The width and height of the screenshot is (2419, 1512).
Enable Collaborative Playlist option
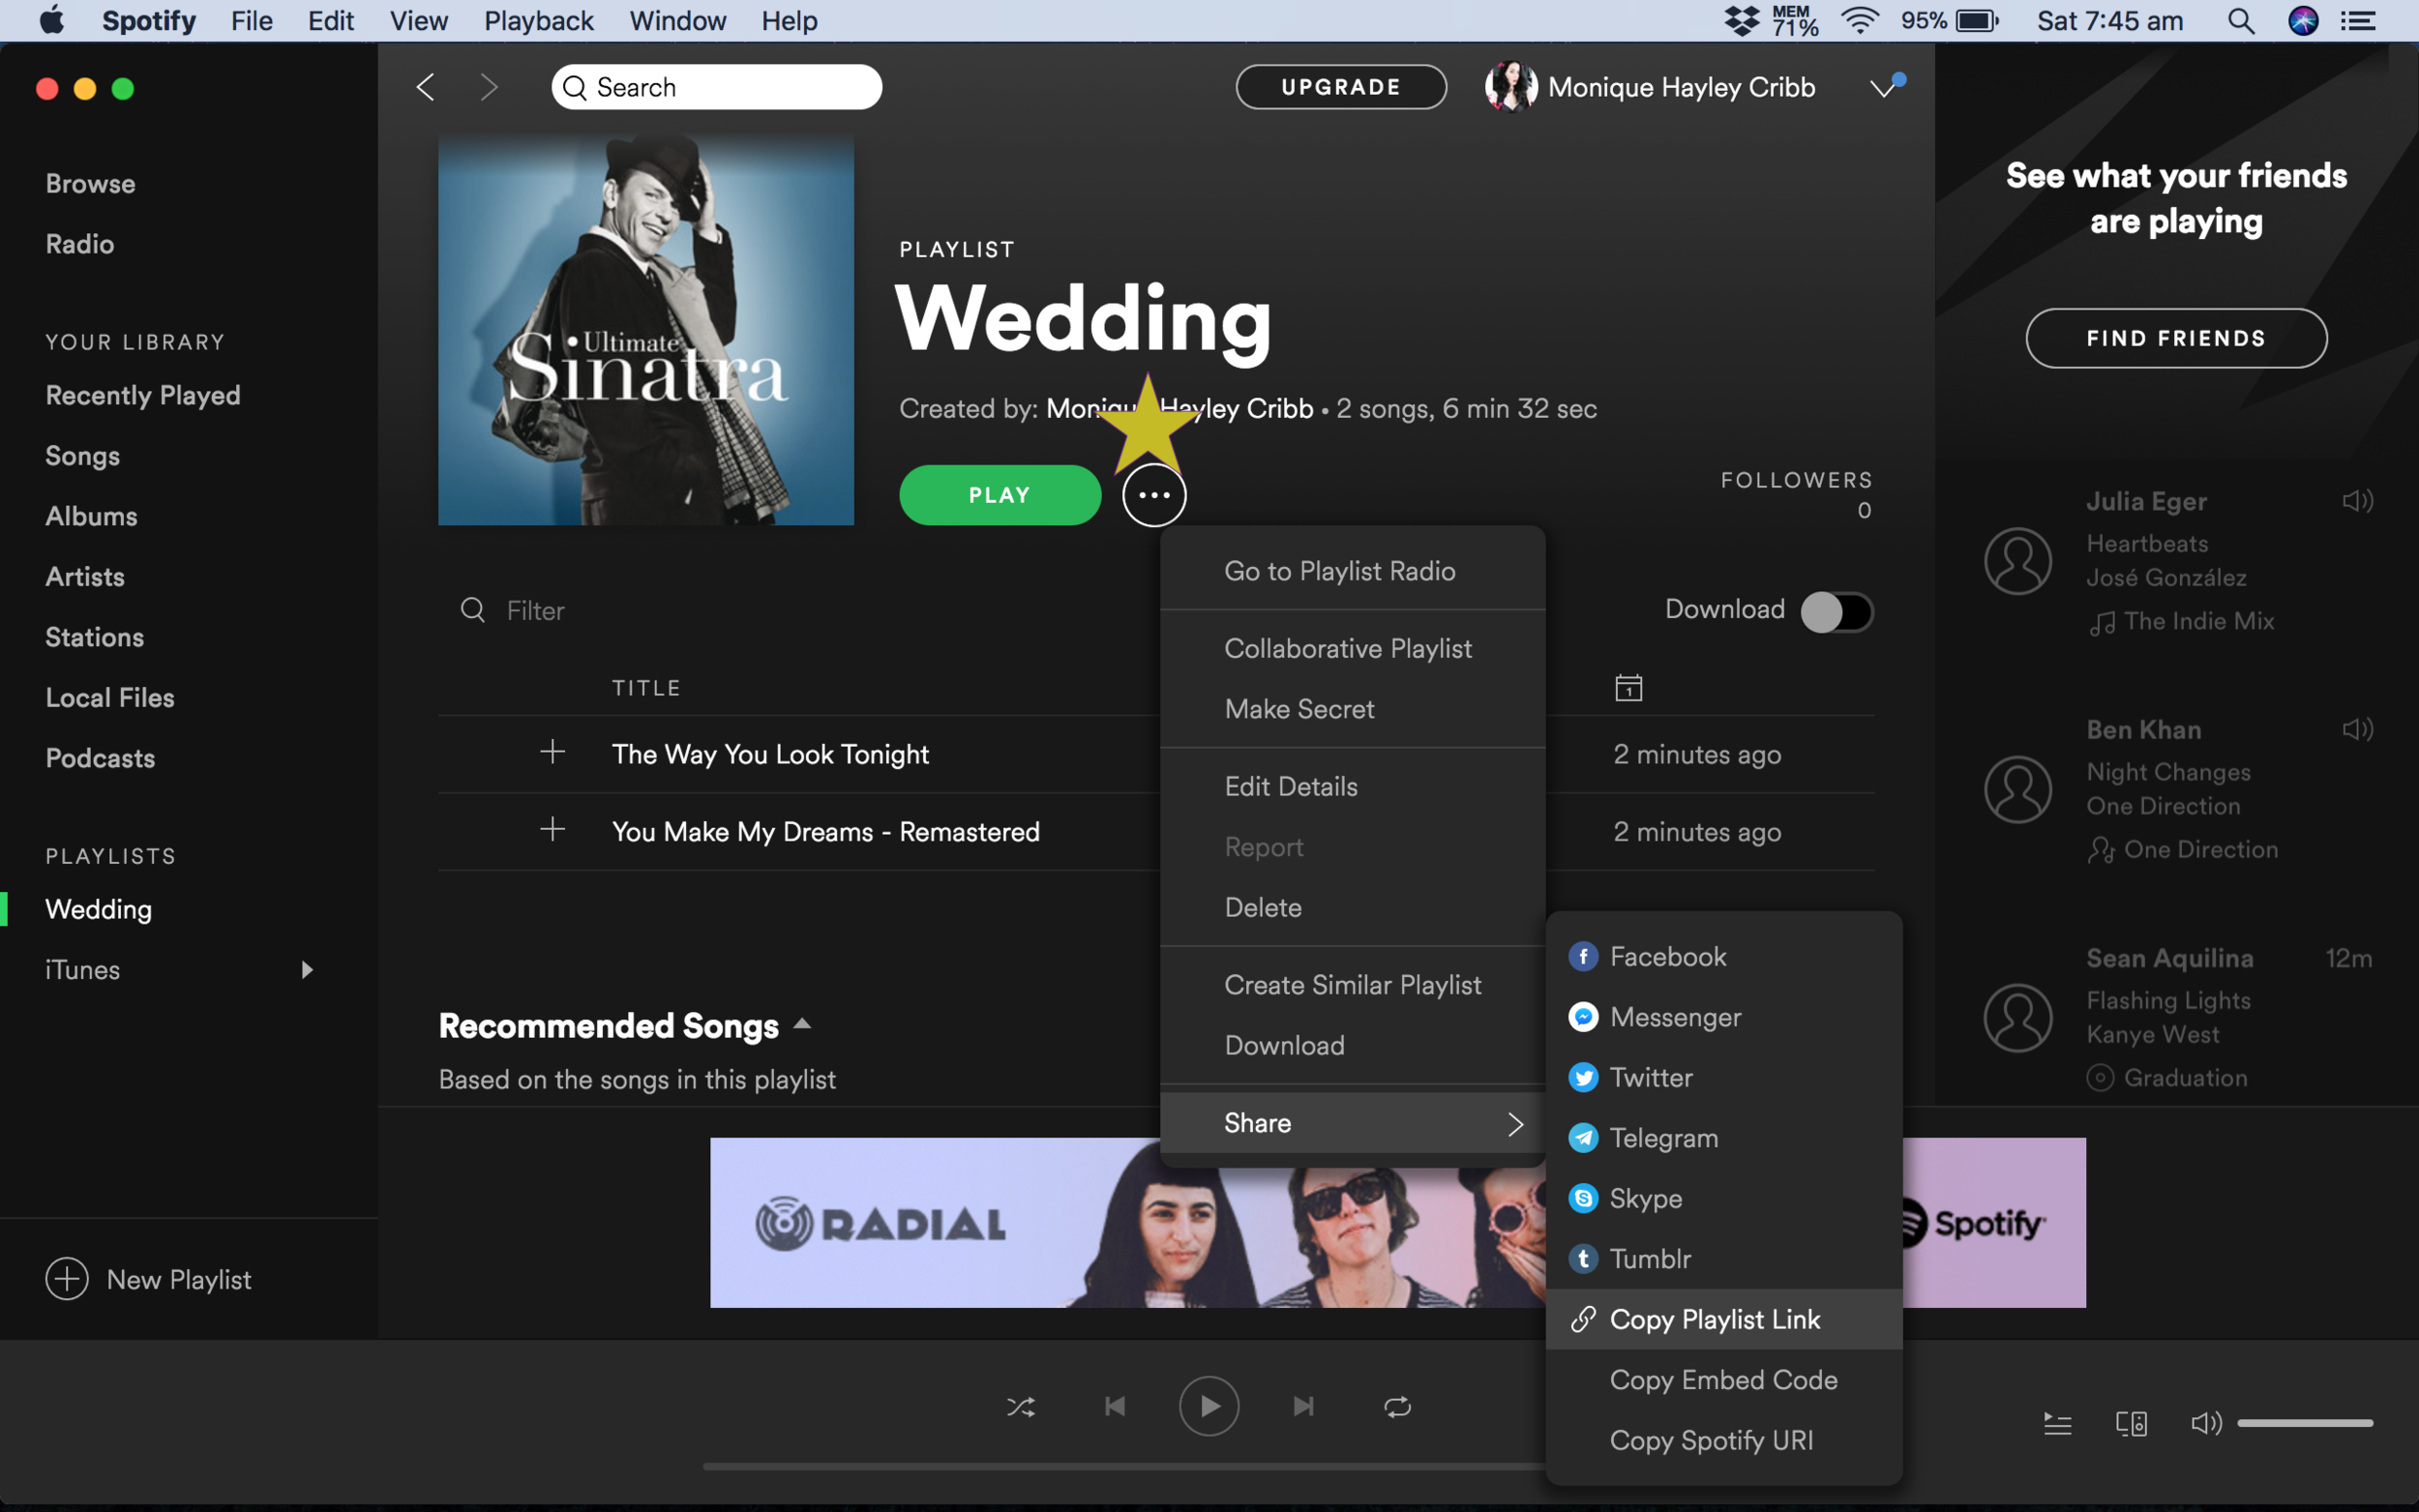(x=1347, y=648)
